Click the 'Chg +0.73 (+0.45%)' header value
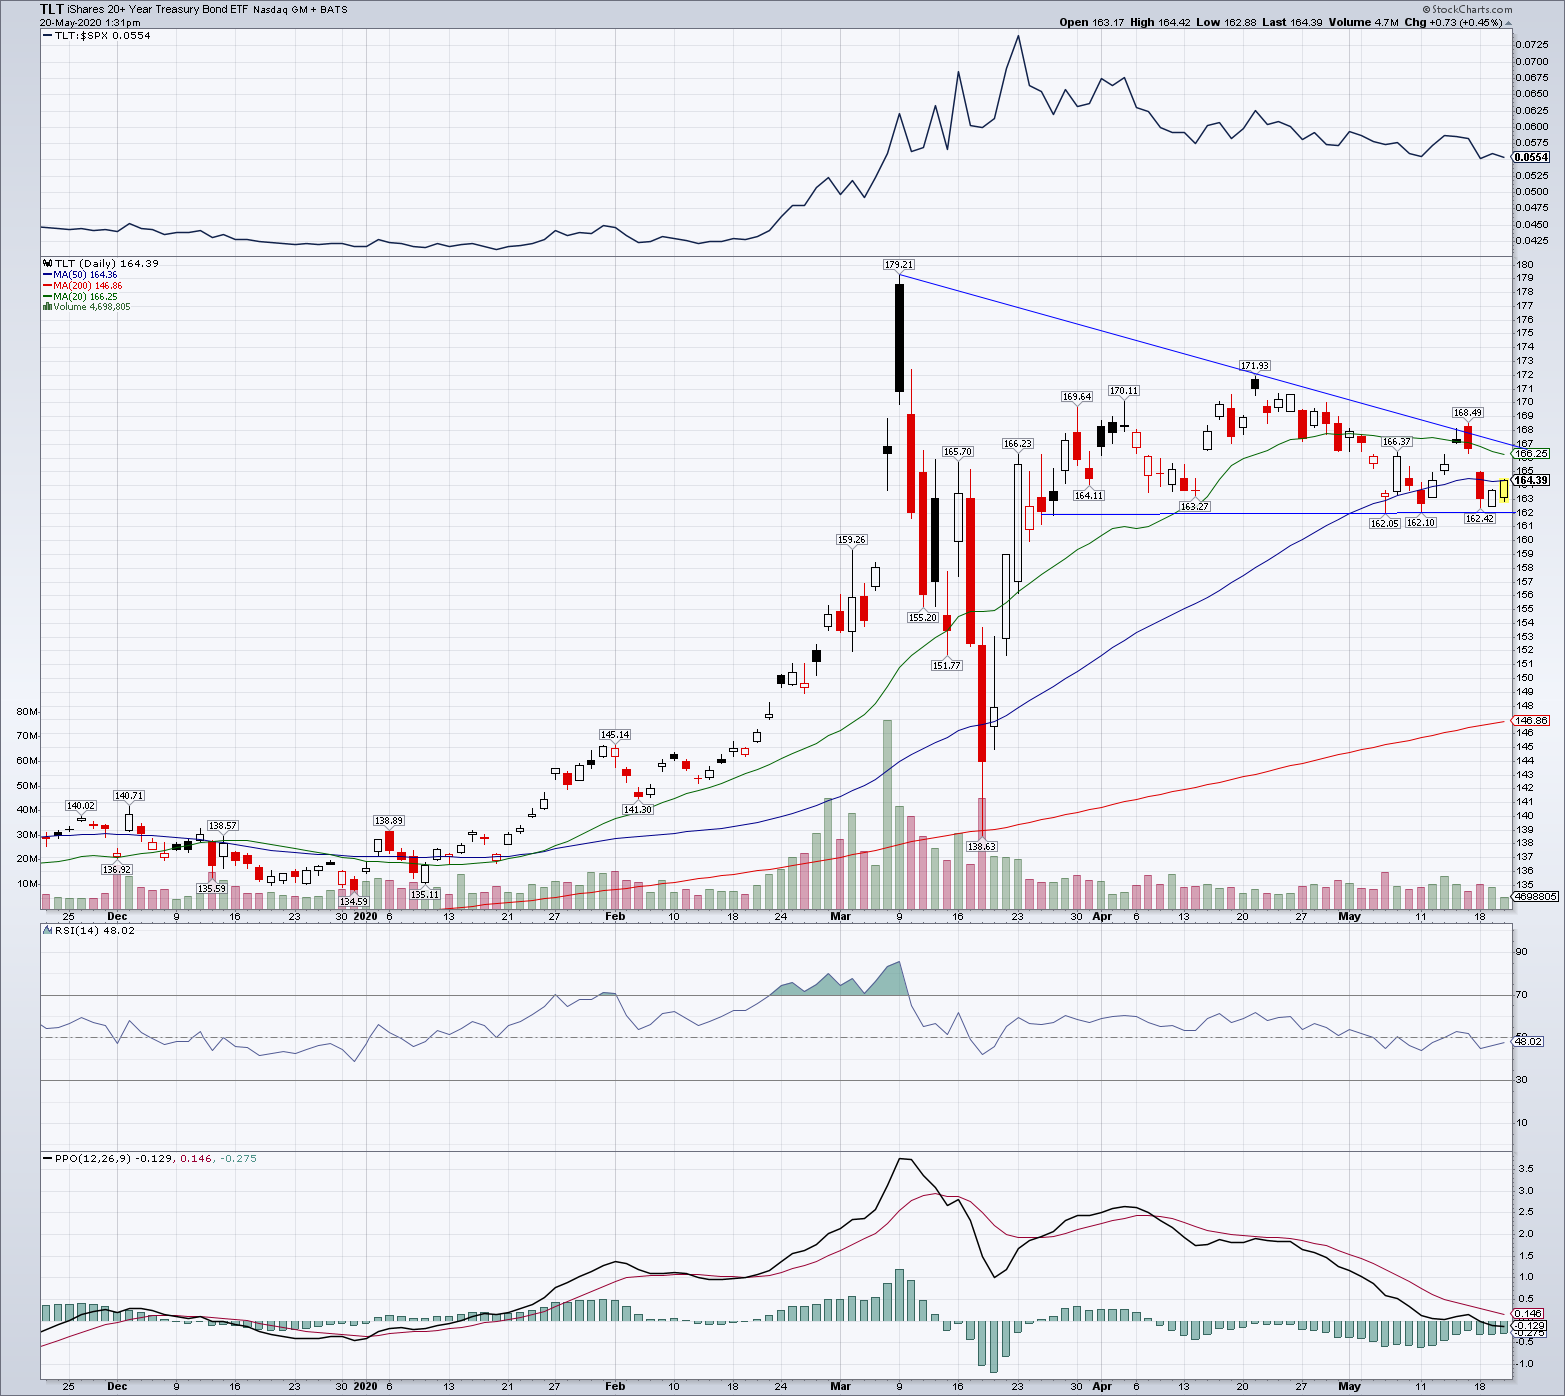1565x1396 pixels. pyautogui.click(x=1452, y=22)
